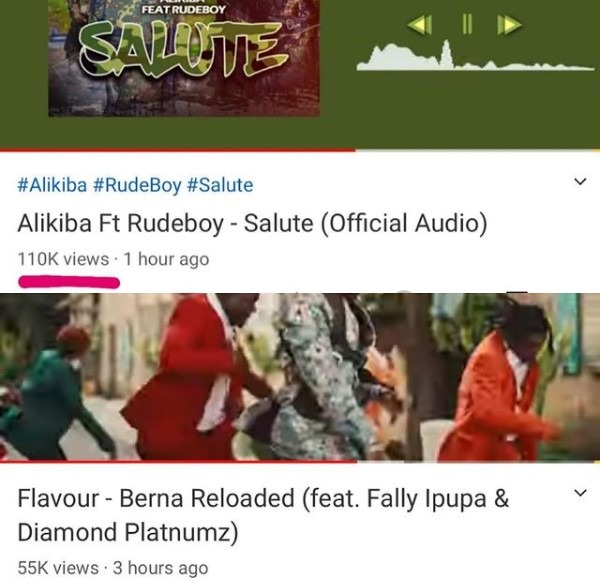
Task: Play the Berna Reloaded dancing video thumbnail
Action: pos(300,377)
